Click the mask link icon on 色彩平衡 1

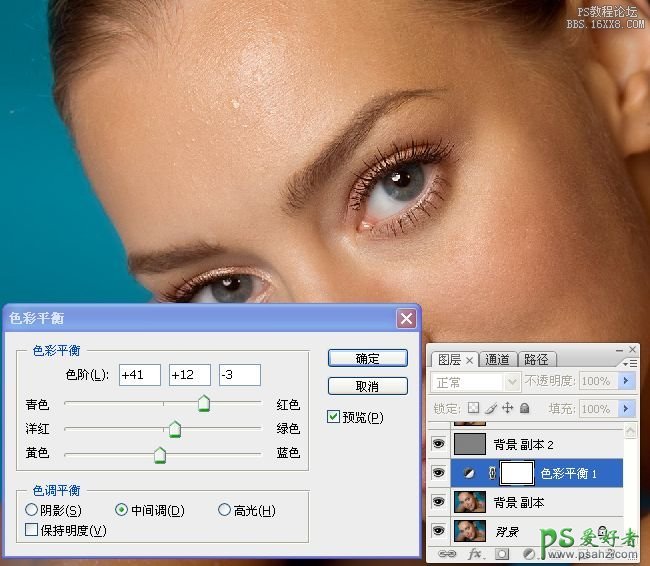click(x=492, y=473)
